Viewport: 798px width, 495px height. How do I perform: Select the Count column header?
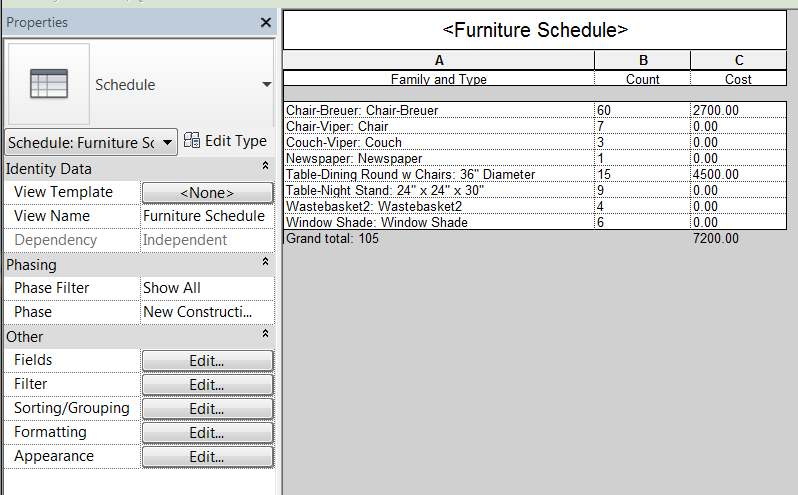pyautogui.click(x=642, y=78)
